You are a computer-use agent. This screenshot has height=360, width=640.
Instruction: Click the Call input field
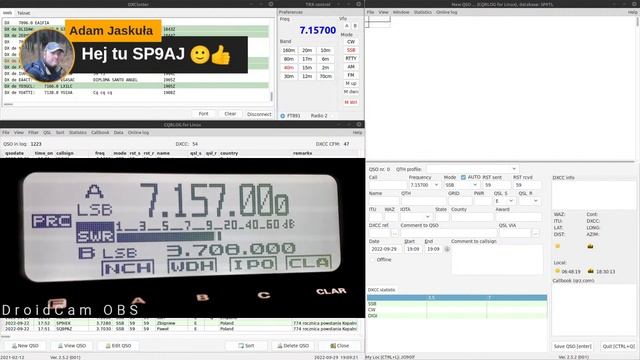click(x=387, y=185)
